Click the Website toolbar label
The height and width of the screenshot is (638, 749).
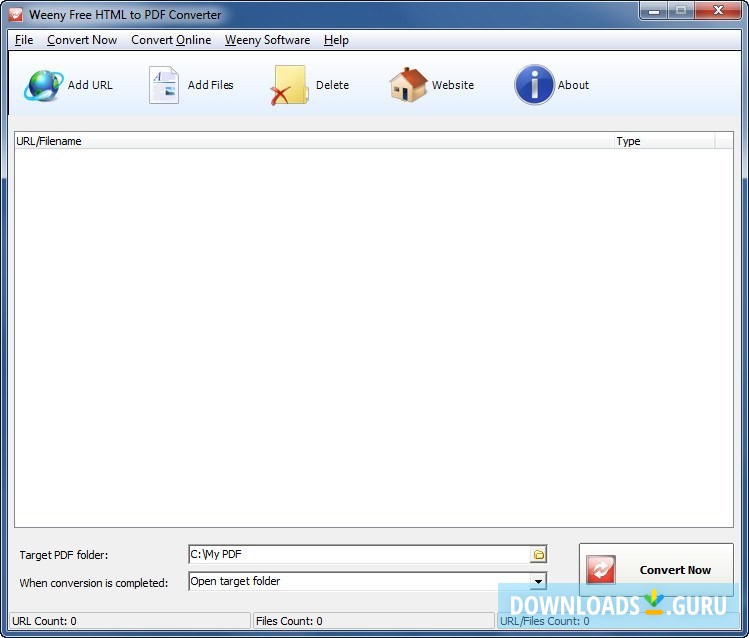[x=452, y=85]
